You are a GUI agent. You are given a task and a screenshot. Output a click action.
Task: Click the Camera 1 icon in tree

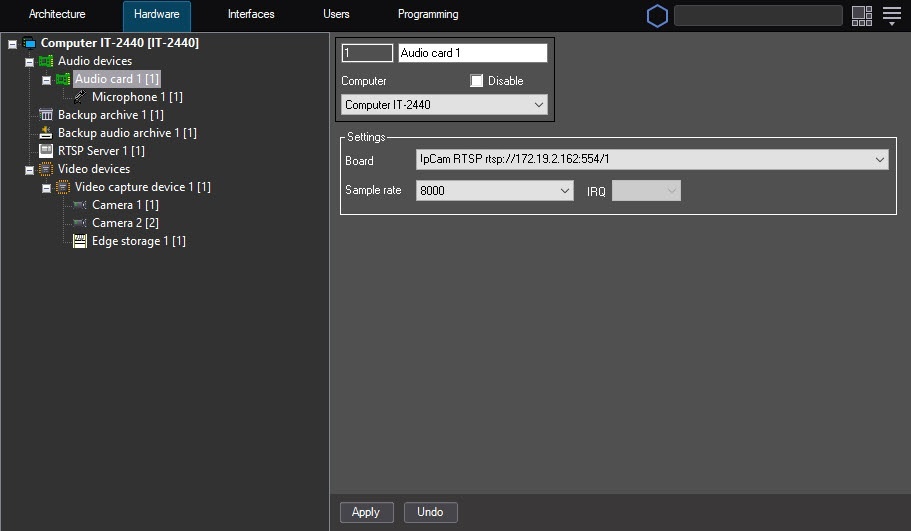click(80, 205)
